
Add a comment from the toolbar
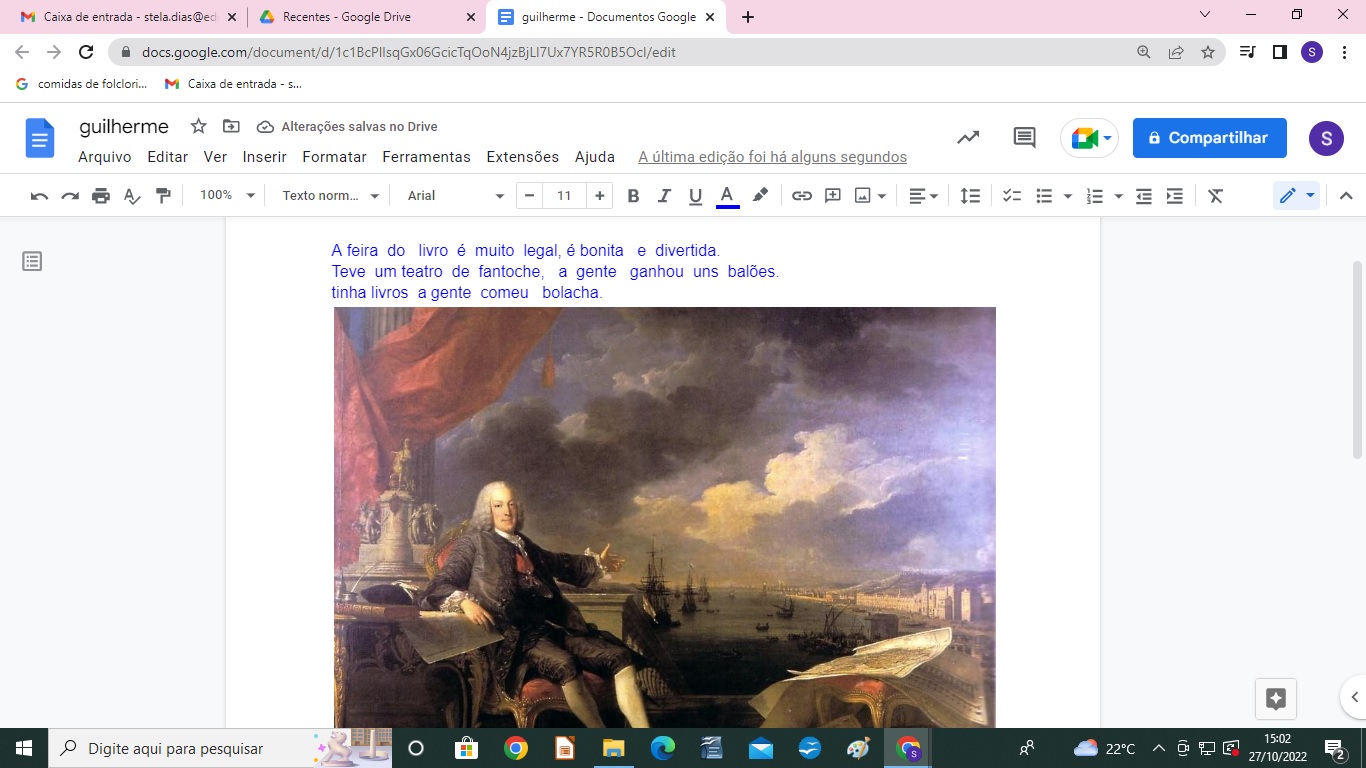point(833,196)
